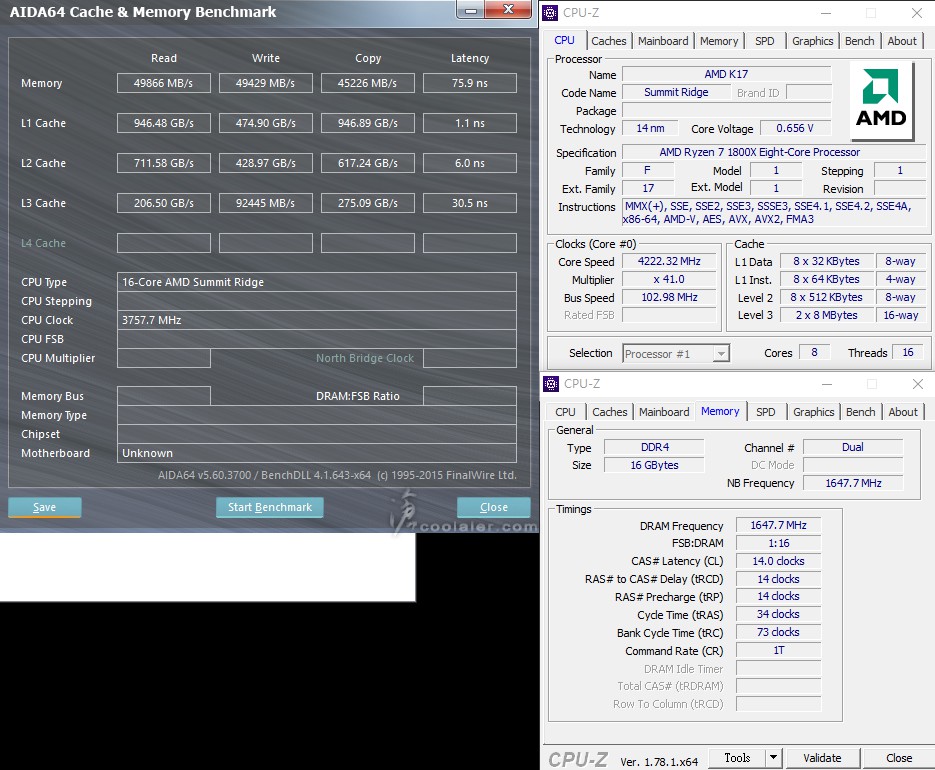Screen dimensions: 935x770
Task: Click the CPU Type field showing 16-Core AMD Summit Ridge
Action: pos(317,282)
